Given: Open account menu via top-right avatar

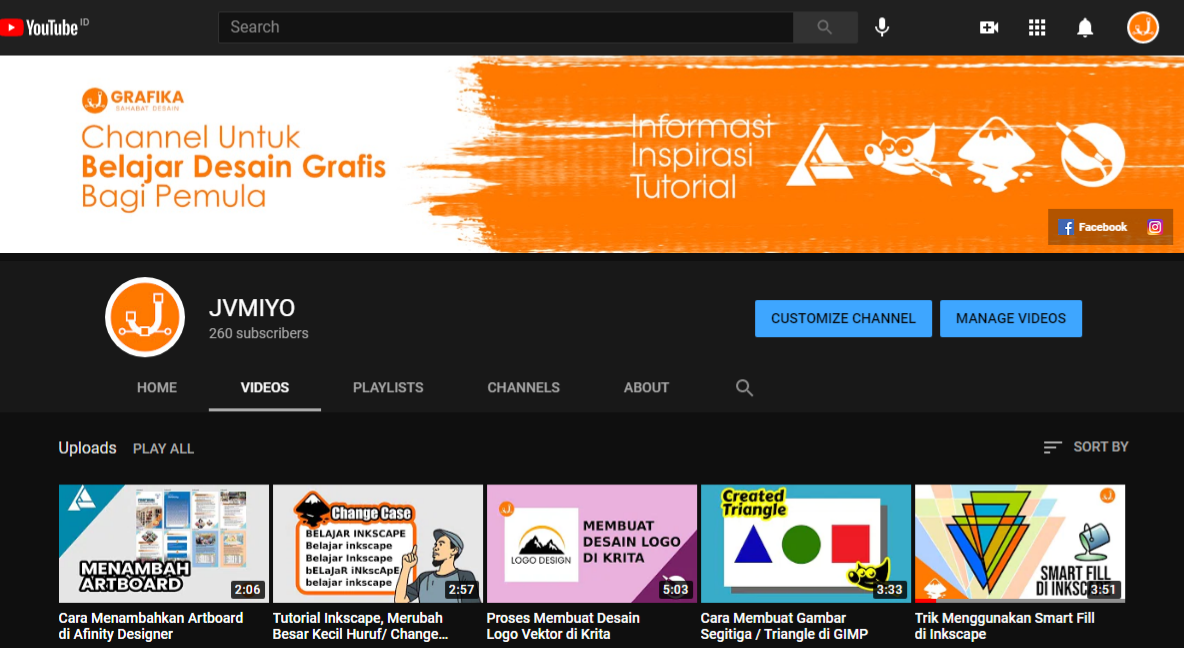Looking at the screenshot, I should 1142,27.
